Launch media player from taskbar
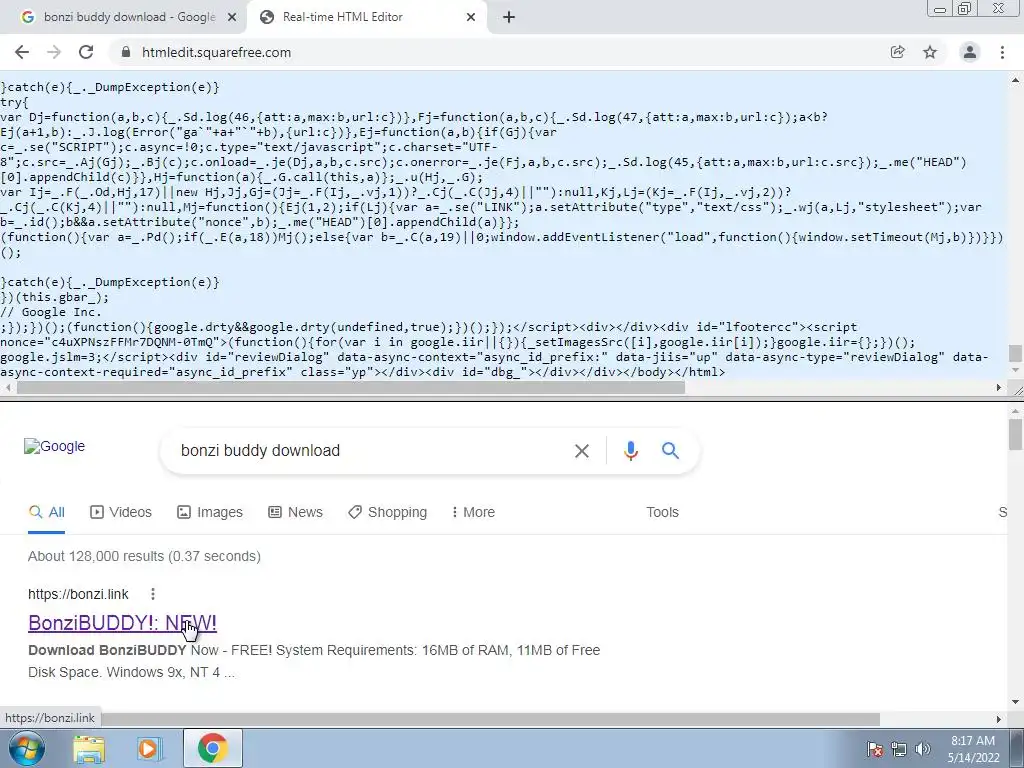The height and width of the screenshot is (768, 1024). 149,749
